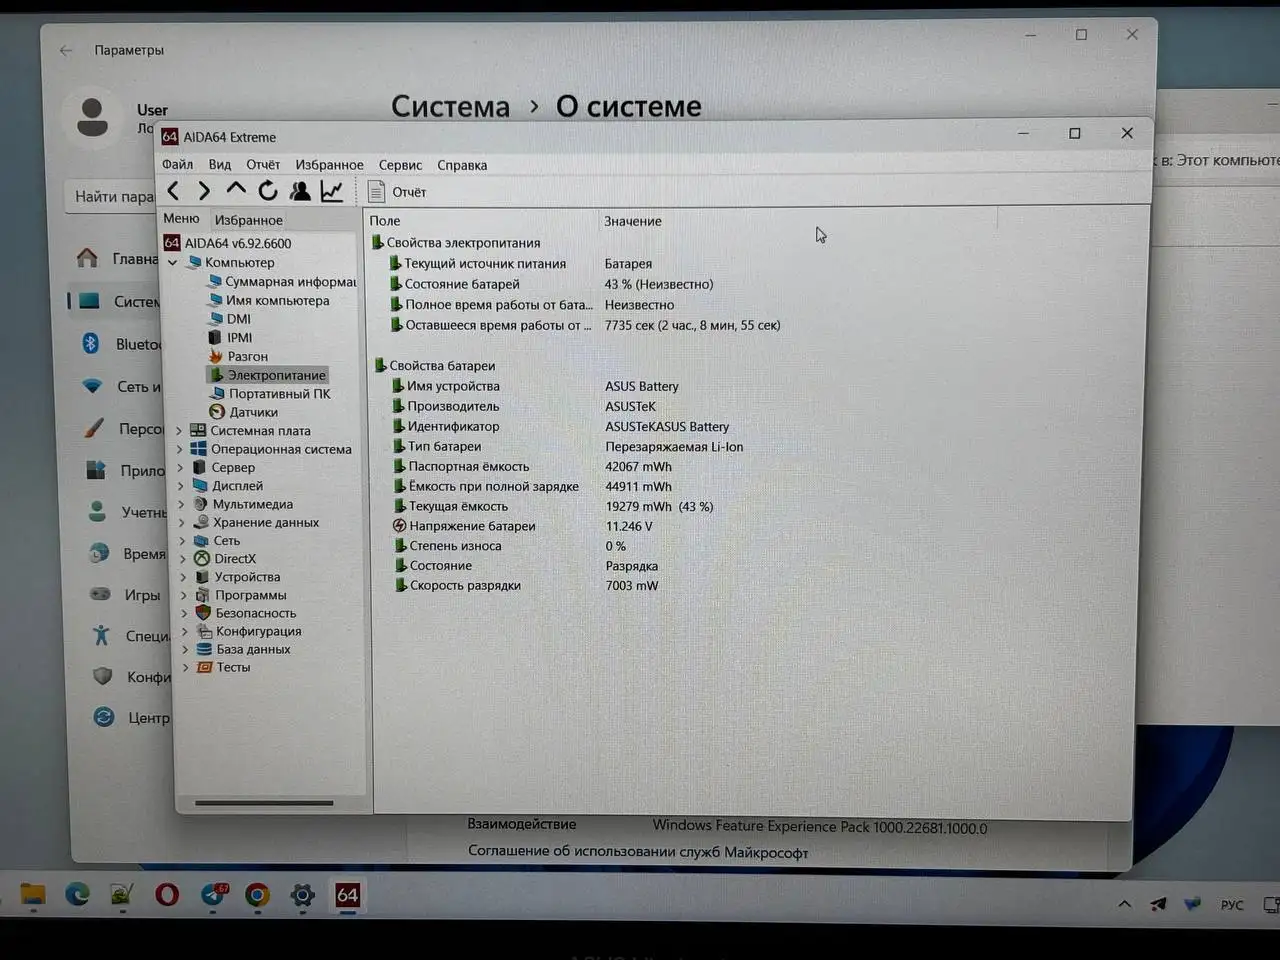Image resolution: width=1280 pixels, height=960 pixels.
Task: Click the Forward arrow in AIDA64 toolbar
Action: pyautogui.click(x=204, y=191)
